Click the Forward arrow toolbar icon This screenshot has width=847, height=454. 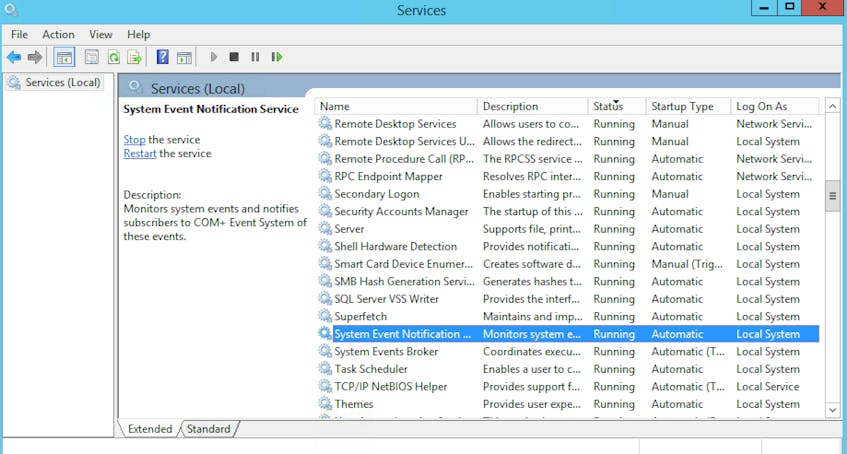click(35, 57)
